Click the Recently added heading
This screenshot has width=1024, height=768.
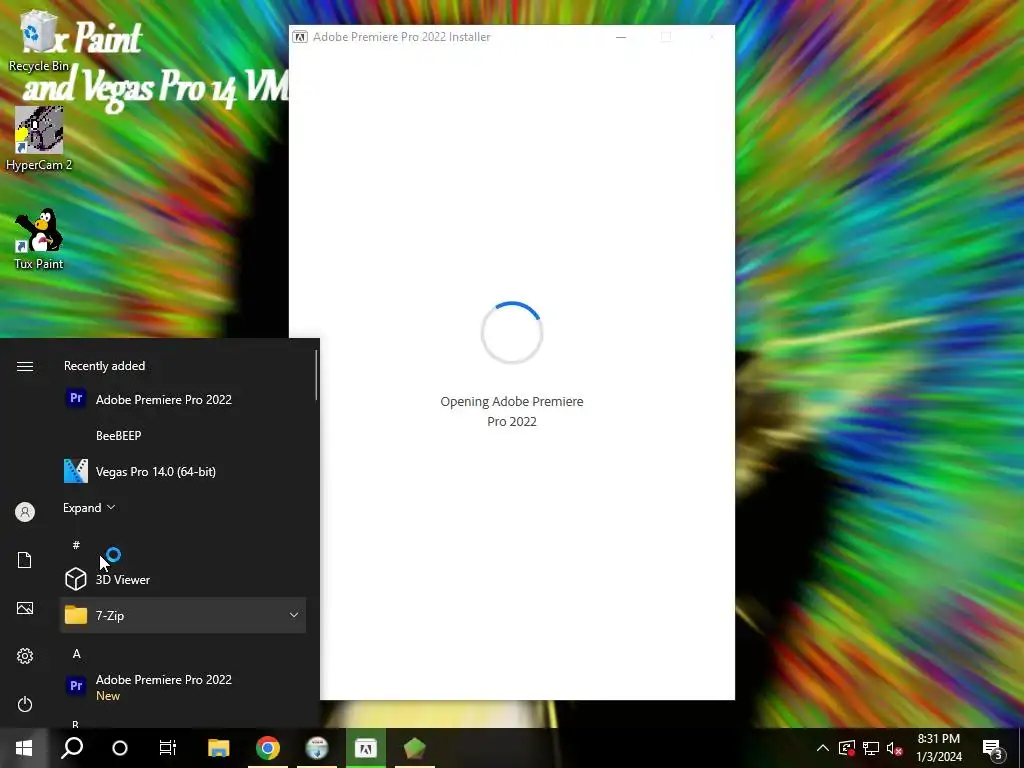point(104,366)
